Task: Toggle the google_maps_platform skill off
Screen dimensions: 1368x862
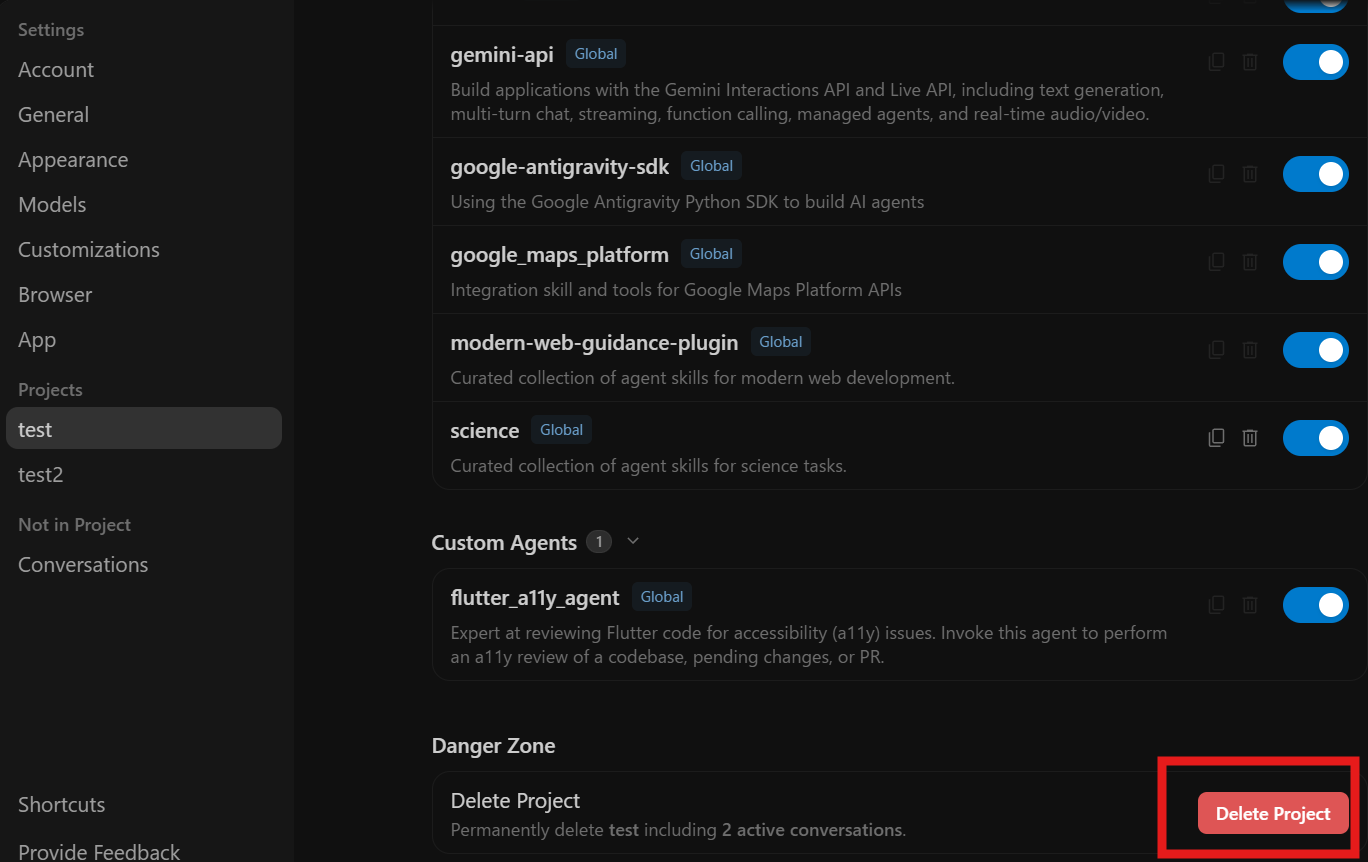Action: [x=1316, y=262]
